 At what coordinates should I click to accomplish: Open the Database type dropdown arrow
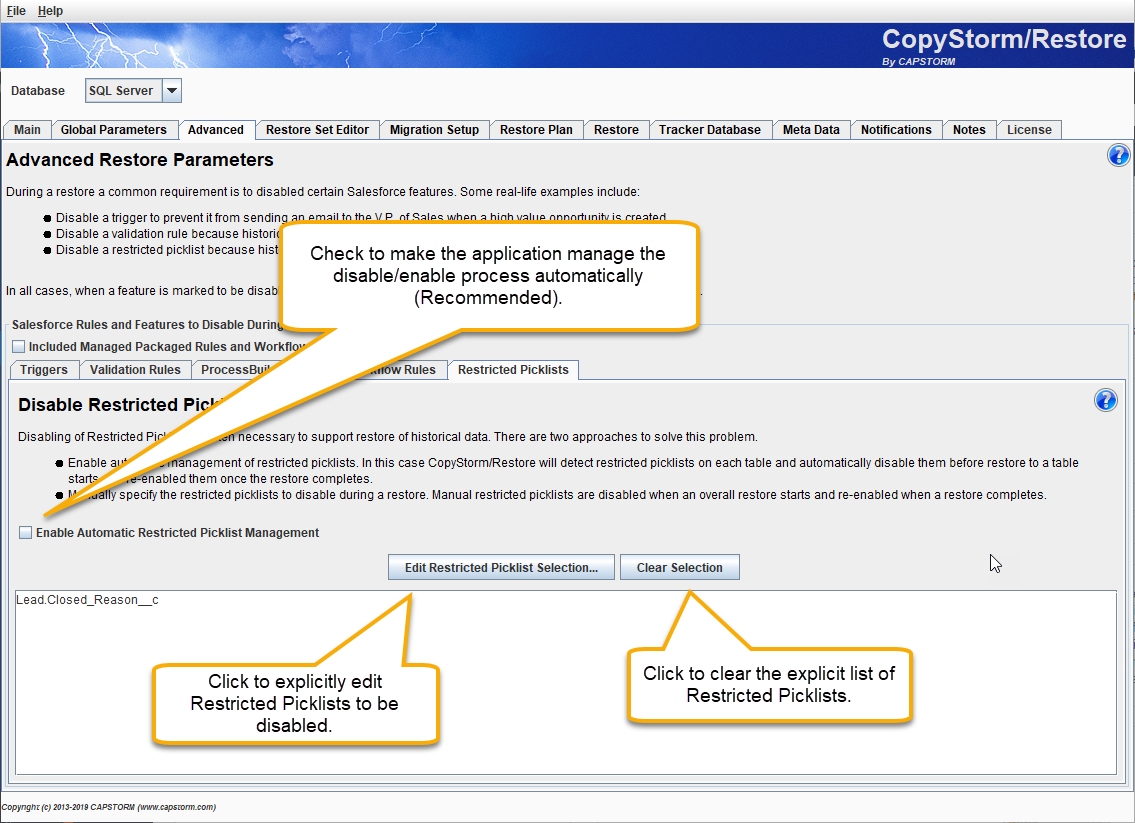tap(172, 90)
